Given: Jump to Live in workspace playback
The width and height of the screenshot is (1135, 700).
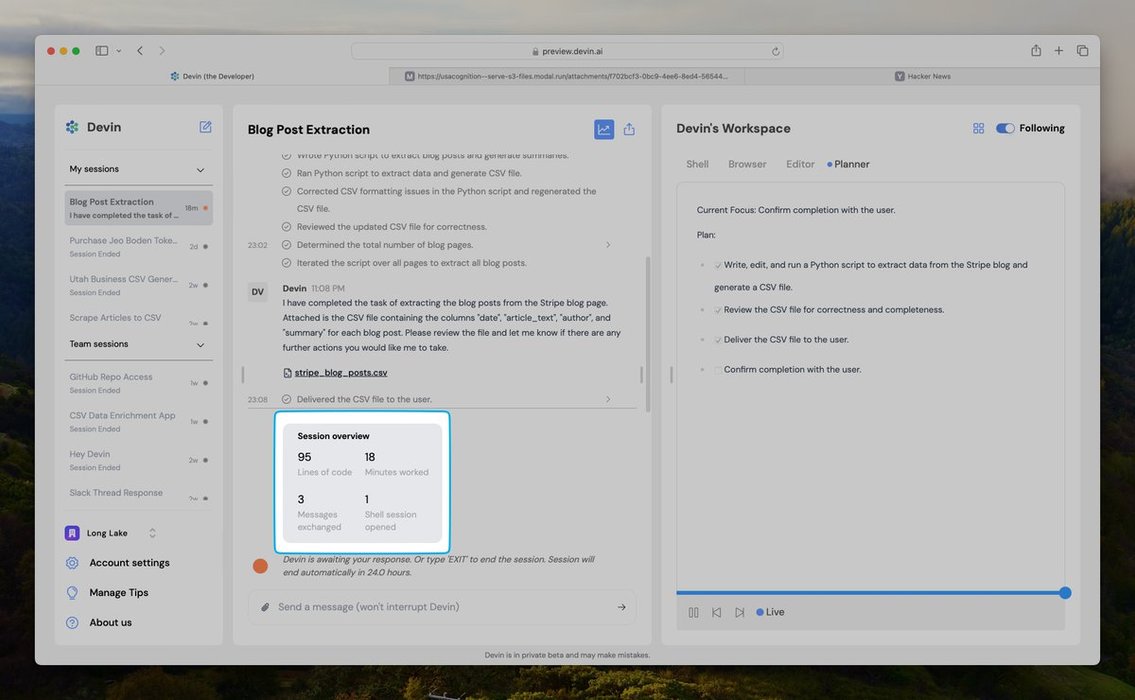Looking at the screenshot, I should tap(770, 612).
